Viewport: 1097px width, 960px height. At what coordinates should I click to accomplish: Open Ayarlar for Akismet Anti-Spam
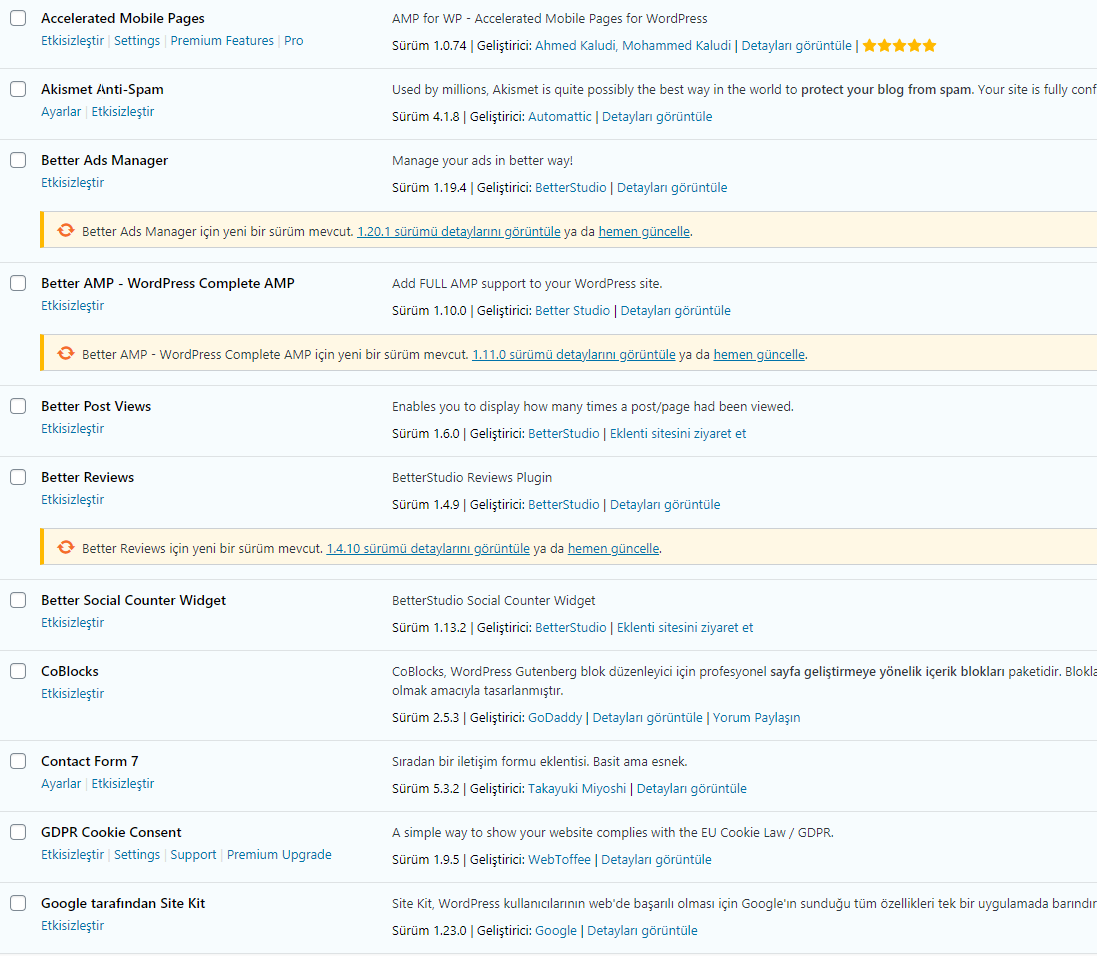[x=61, y=111]
